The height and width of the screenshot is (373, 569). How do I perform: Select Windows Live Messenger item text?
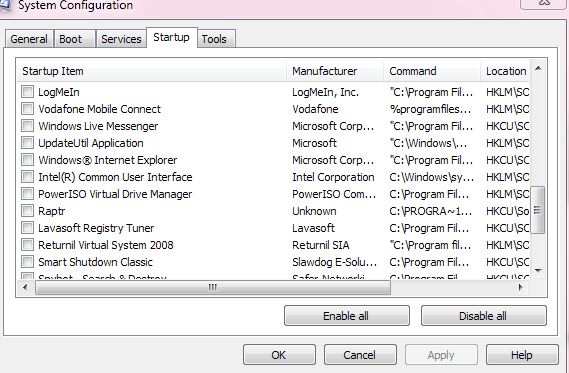(98, 126)
